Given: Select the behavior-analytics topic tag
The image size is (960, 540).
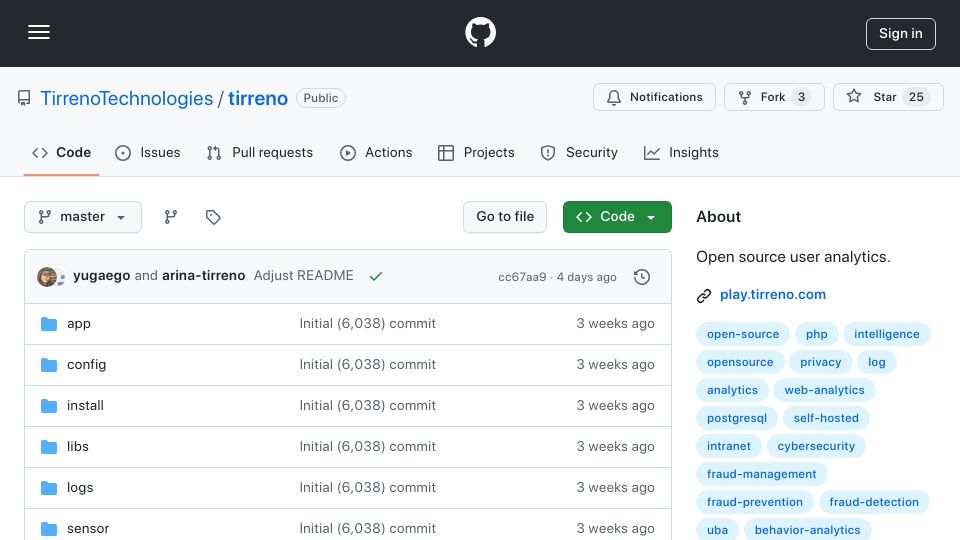Looking at the screenshot, I should [807, 531].
